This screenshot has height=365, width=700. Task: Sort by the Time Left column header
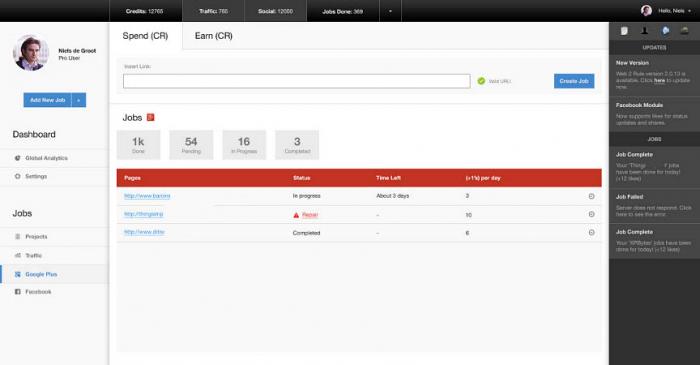coord(388,178)
